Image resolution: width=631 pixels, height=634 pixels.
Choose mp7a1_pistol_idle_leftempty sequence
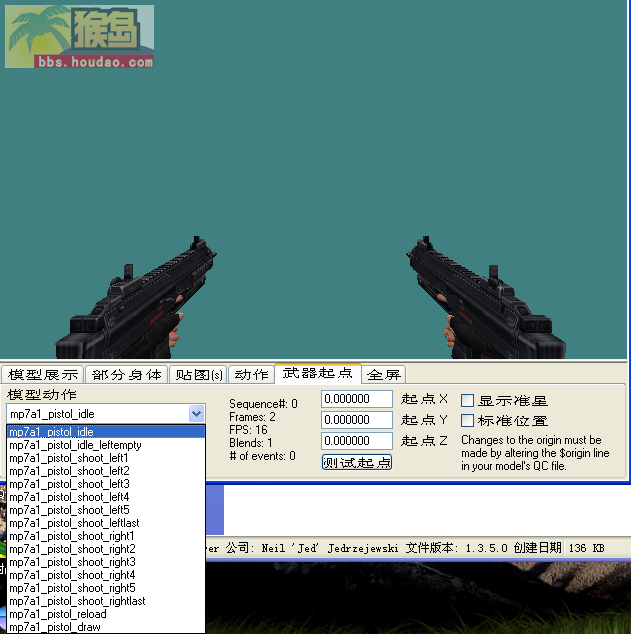tap(106, 445)
